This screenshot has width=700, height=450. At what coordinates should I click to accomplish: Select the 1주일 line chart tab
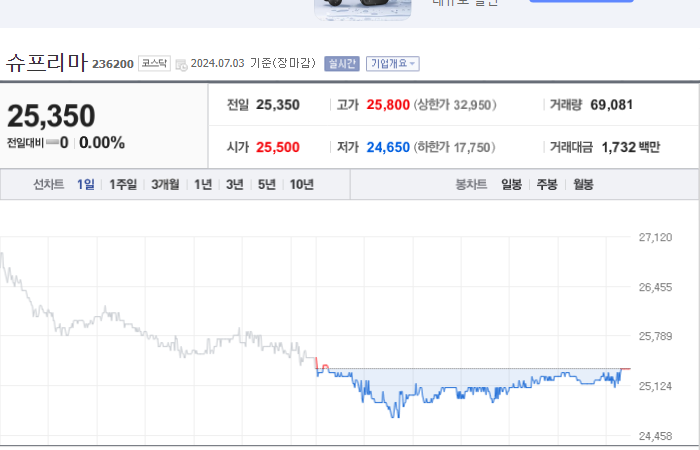(x=123, y=184)
